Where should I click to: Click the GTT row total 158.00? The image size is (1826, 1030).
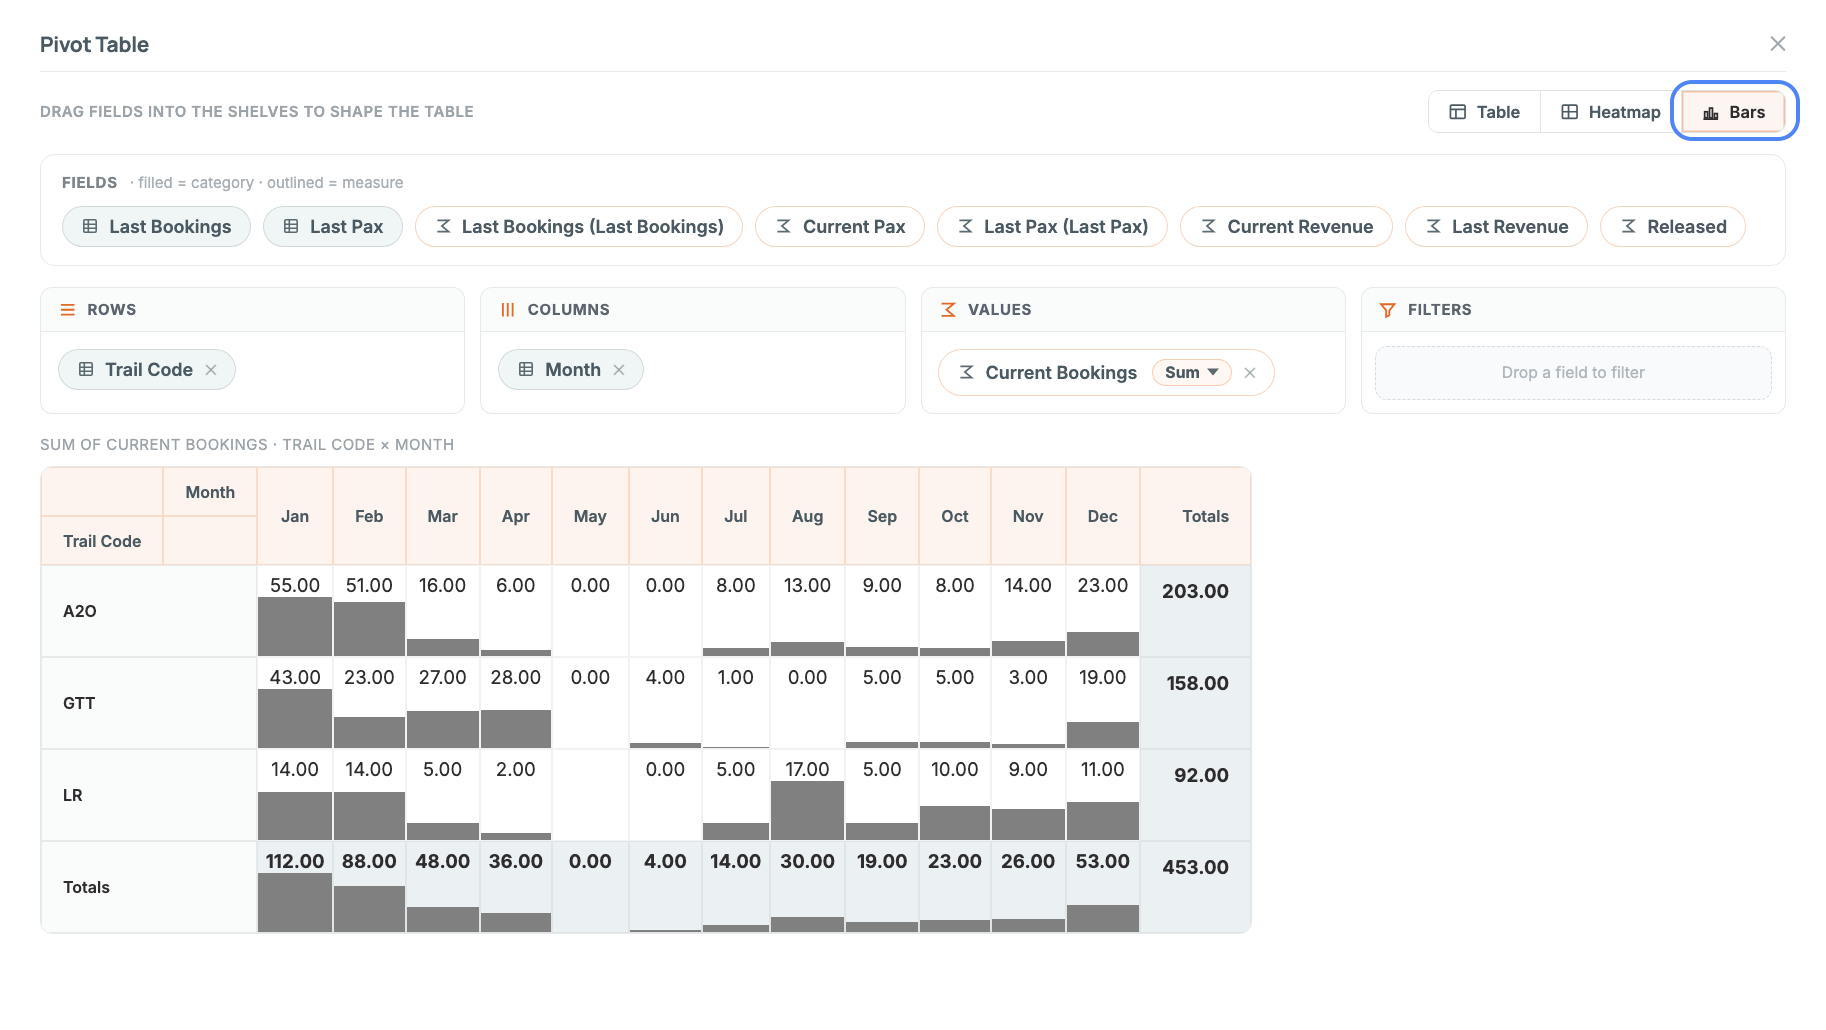pyautogui.click(x=1196, y=703)
